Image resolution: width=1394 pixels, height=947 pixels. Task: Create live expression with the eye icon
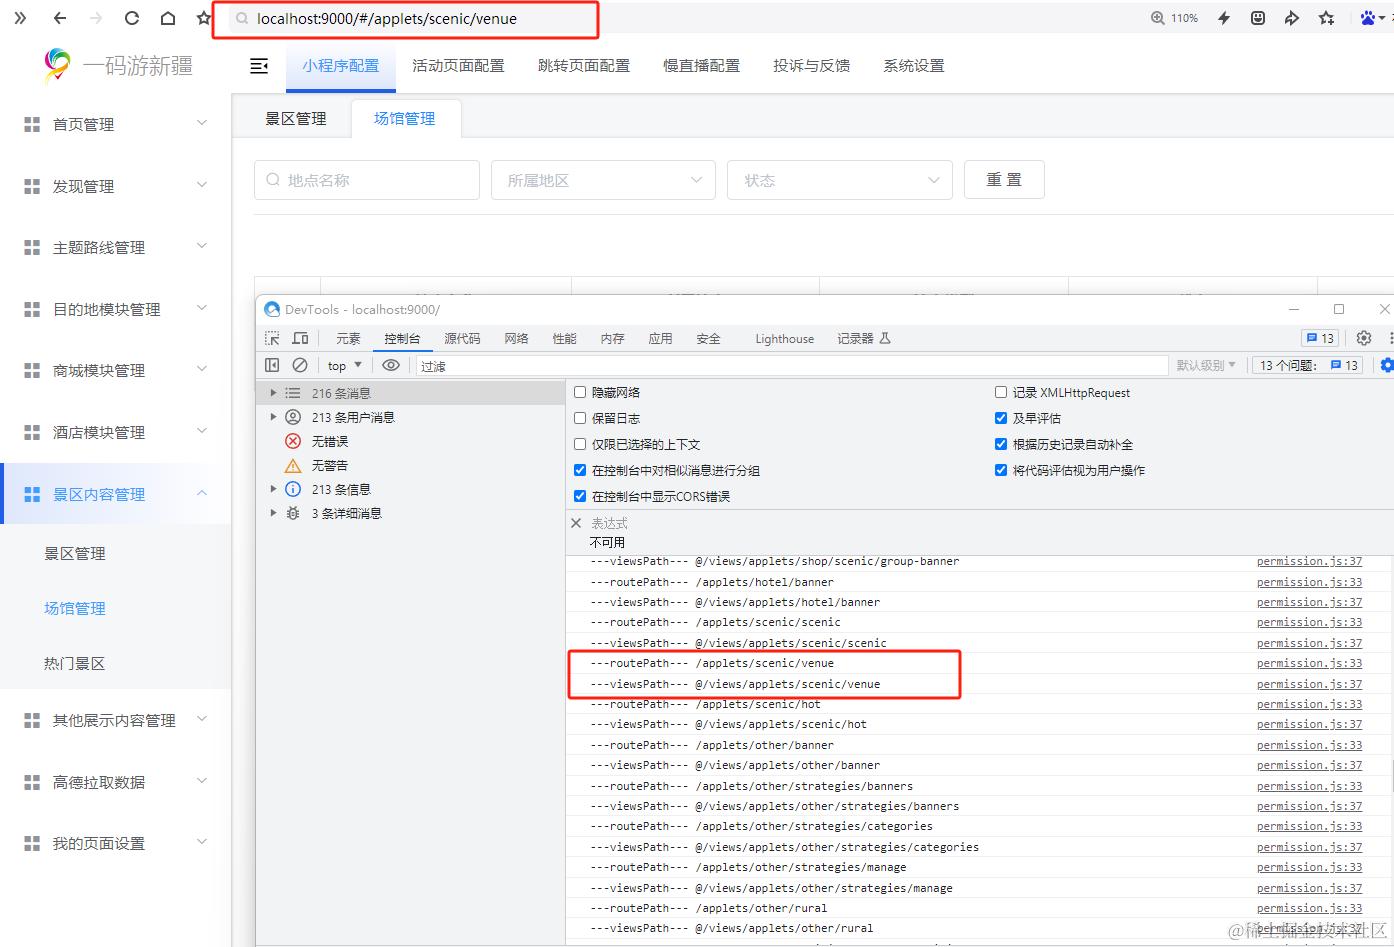pos(391,365)
